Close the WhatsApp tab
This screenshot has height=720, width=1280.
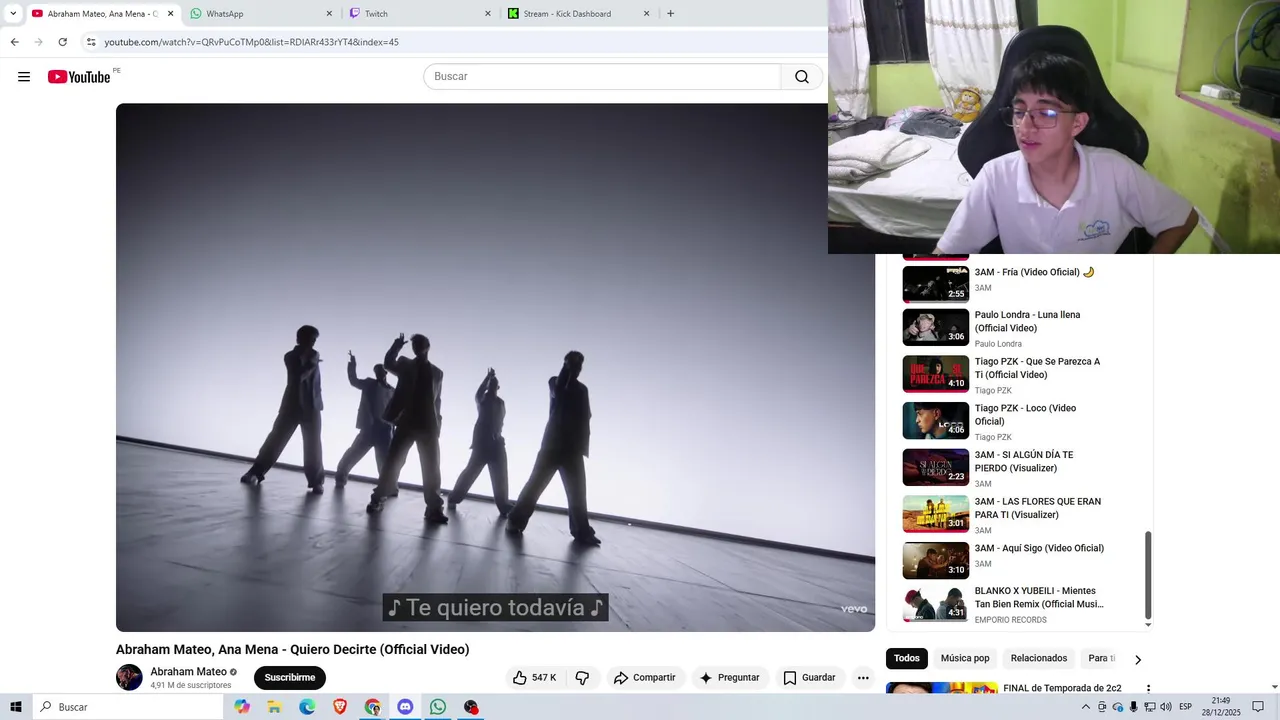[x=329, y=14]
